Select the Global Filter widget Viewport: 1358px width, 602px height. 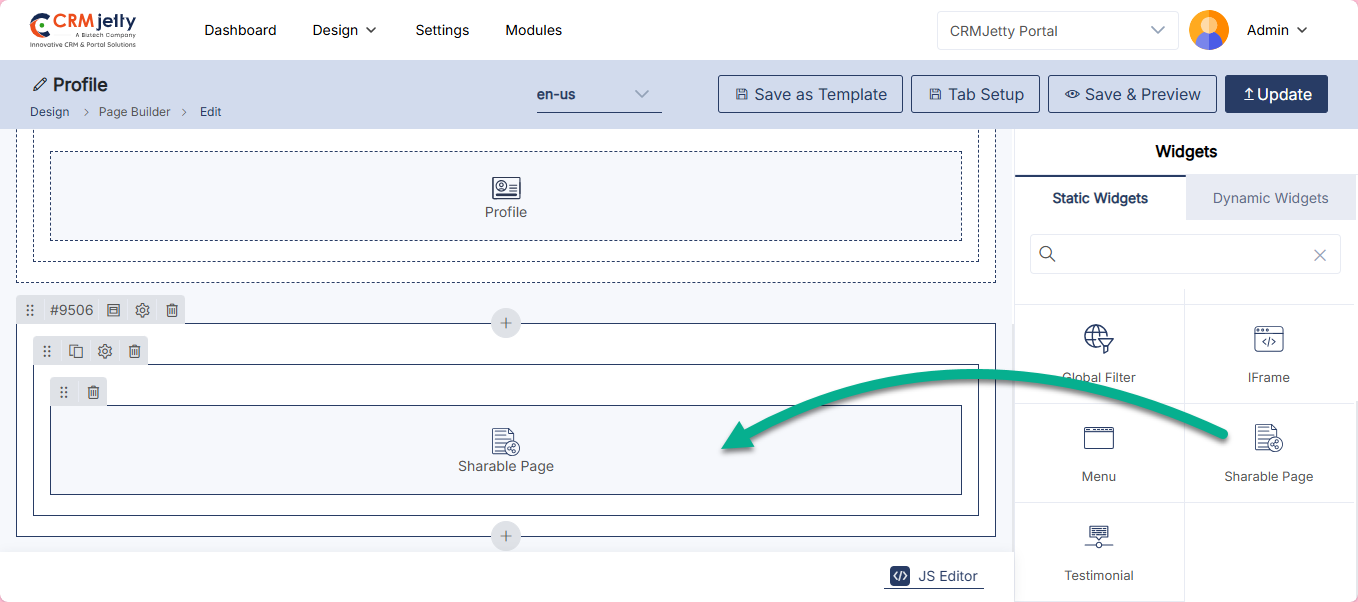click(x=1099, y=354)
